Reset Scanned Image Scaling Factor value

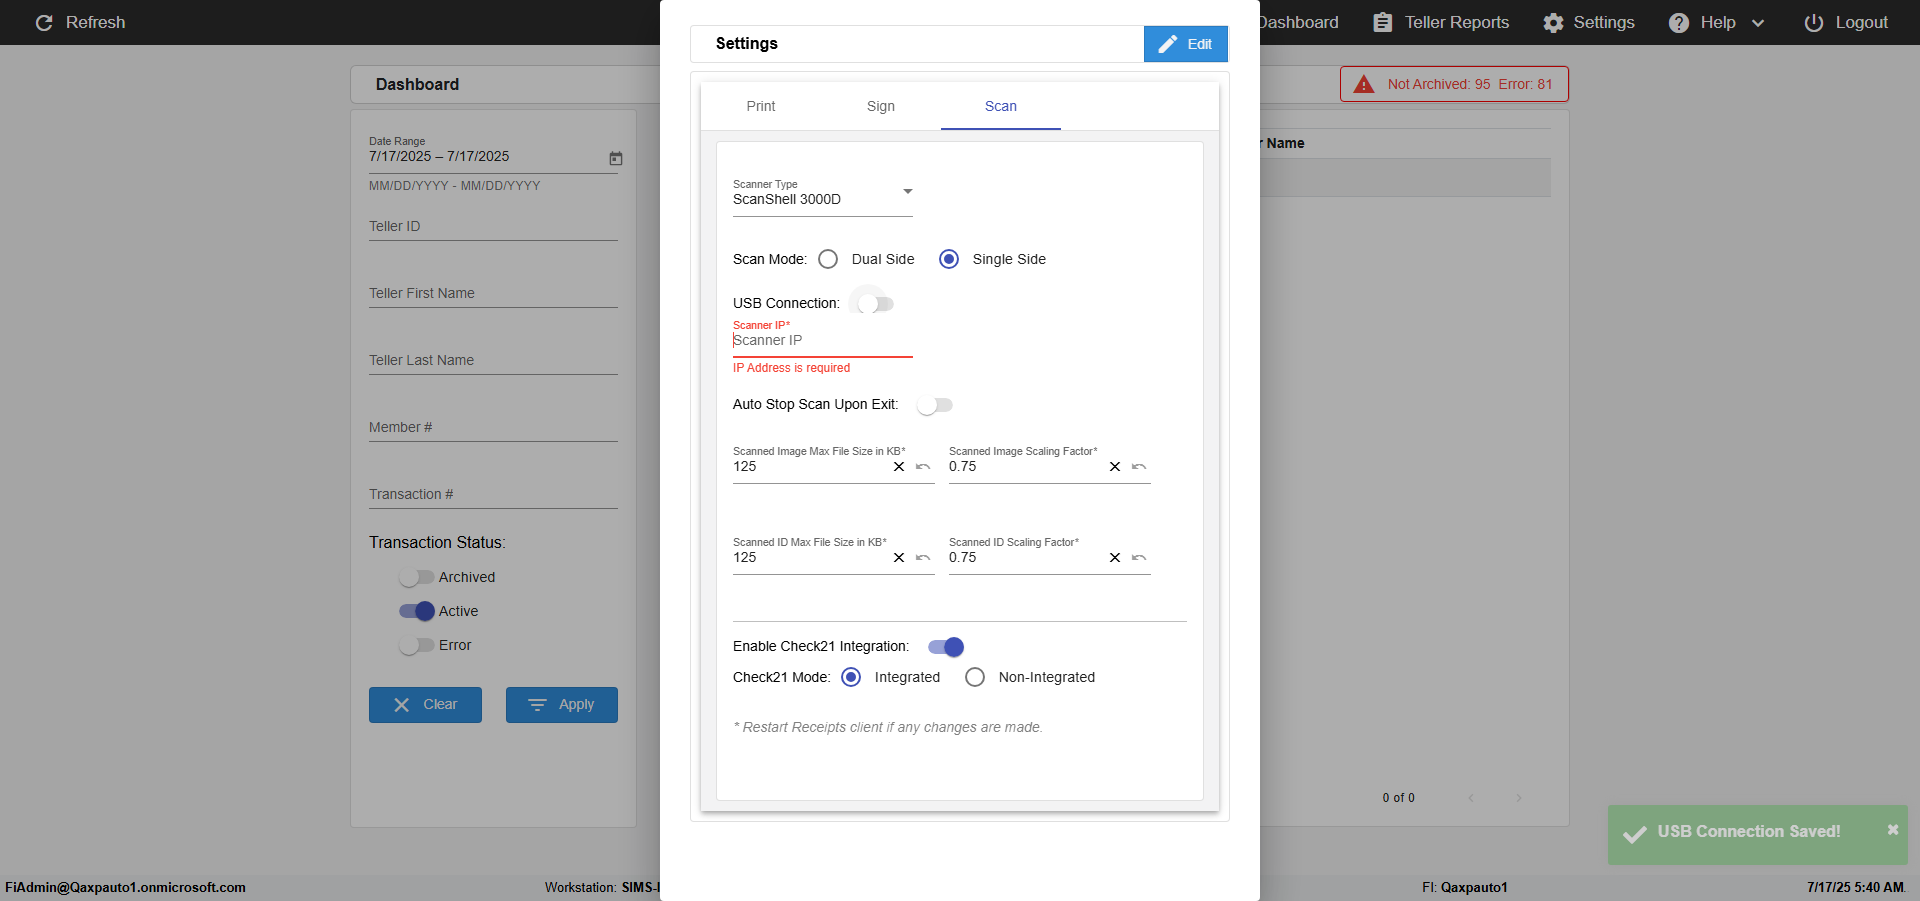click(x=1139, y=467)
